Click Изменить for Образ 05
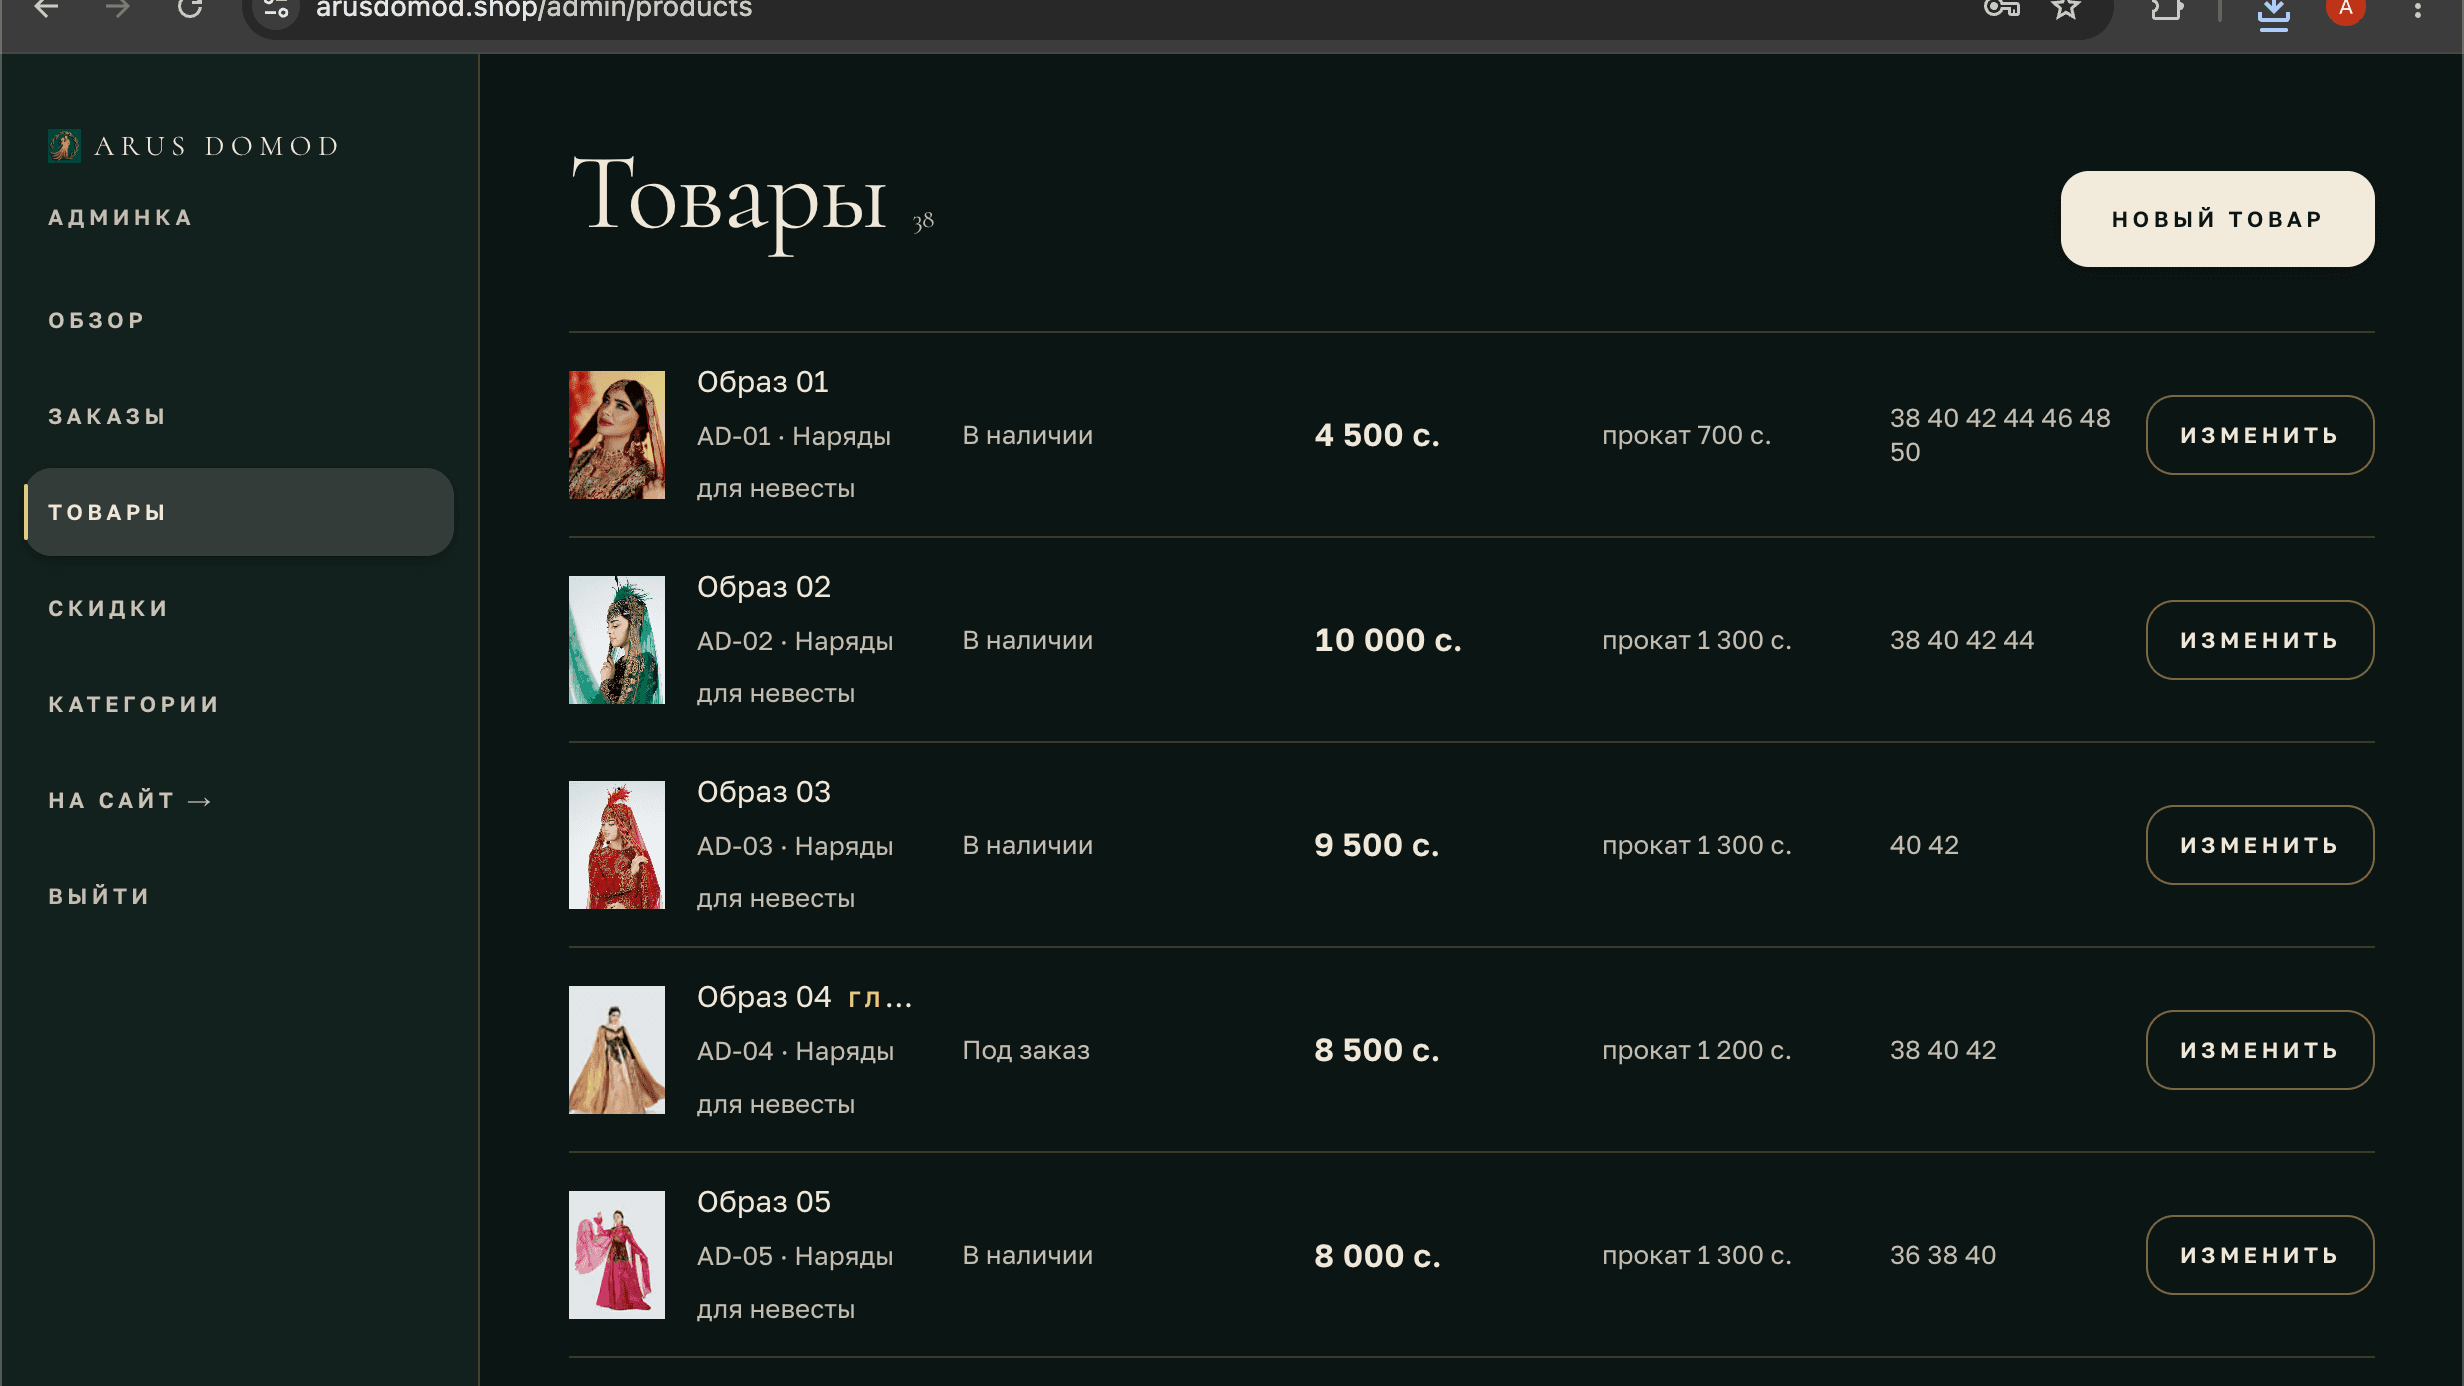The width and height of the screenshot is (2464, 1386). (2260, 1255)
